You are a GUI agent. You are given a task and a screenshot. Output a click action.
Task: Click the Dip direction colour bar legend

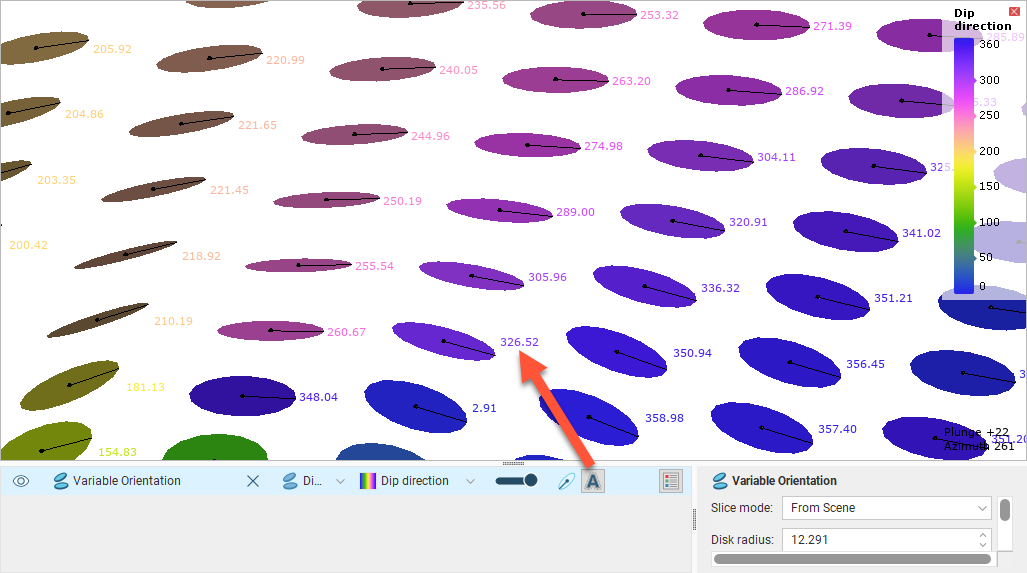[963, 166]
